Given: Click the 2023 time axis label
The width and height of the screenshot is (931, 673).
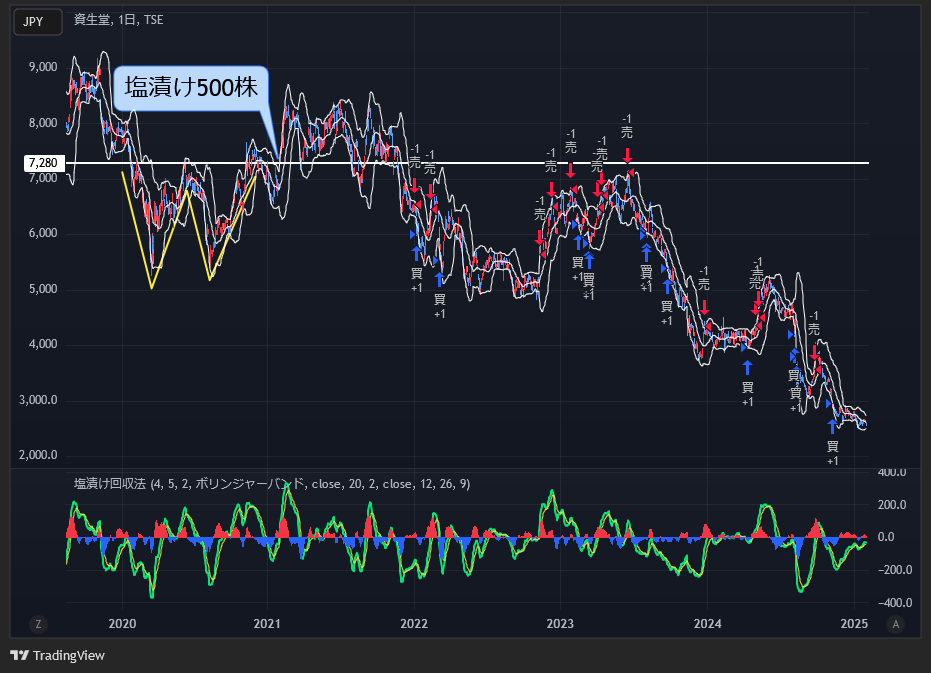Looking at the screenshot, I should [x=560, y=624].
